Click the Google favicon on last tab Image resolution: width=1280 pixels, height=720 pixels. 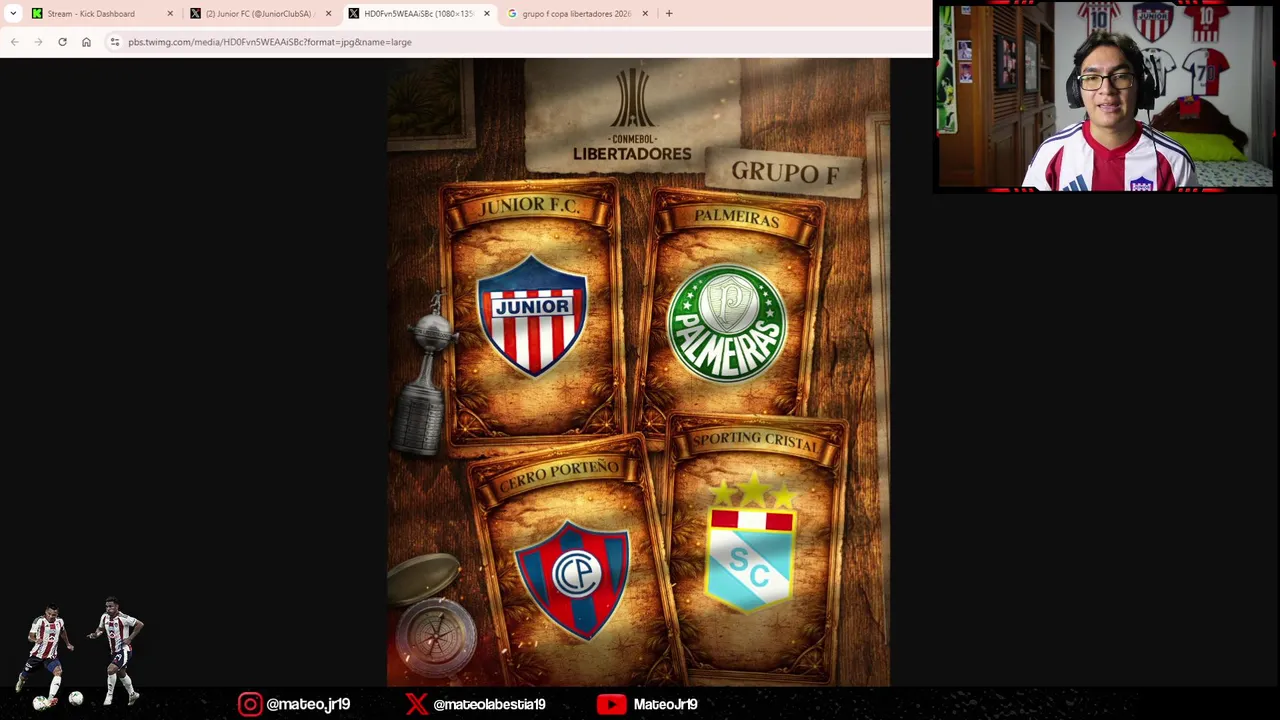point(512,14)
